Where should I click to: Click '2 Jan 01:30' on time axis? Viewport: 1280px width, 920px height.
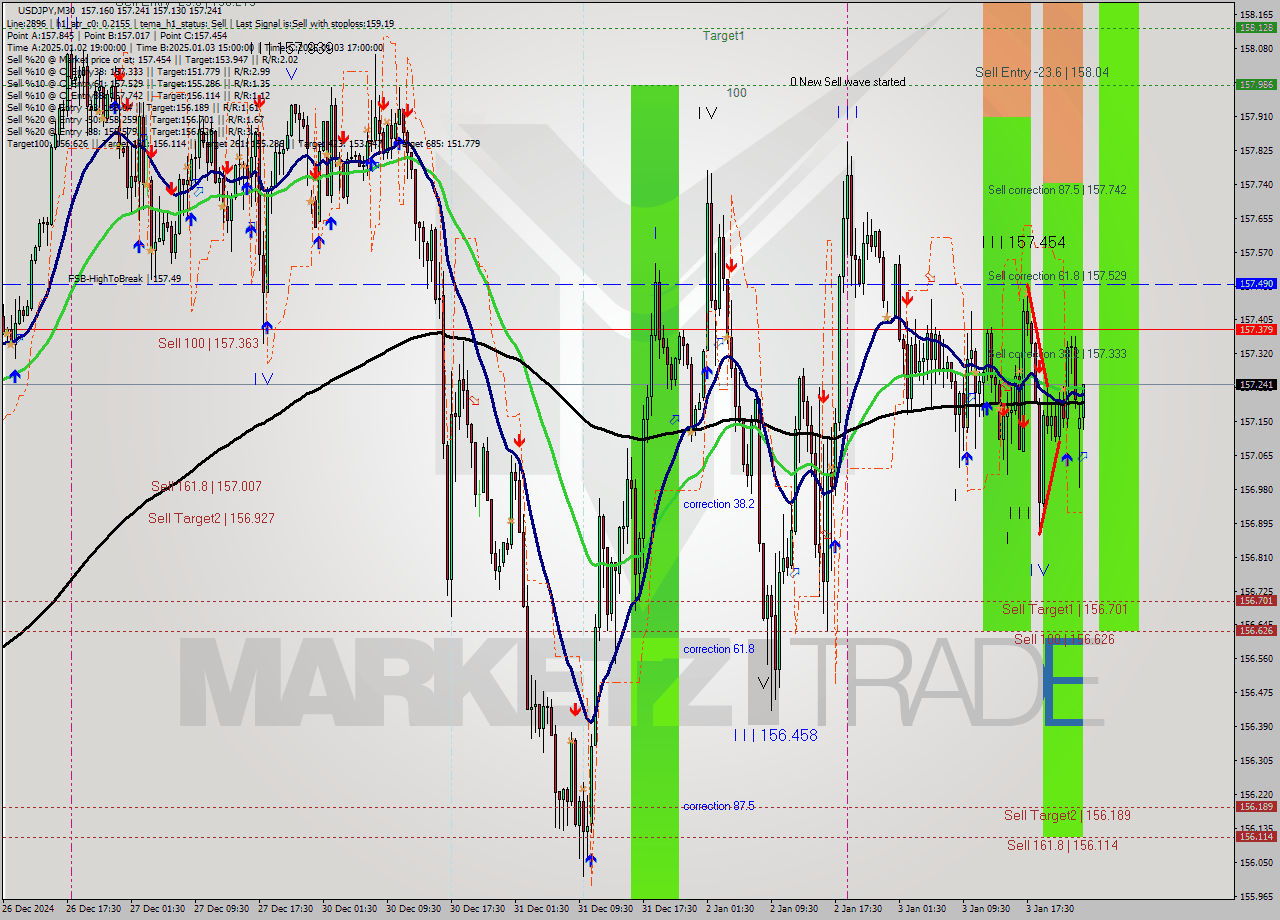coord(730,909)
